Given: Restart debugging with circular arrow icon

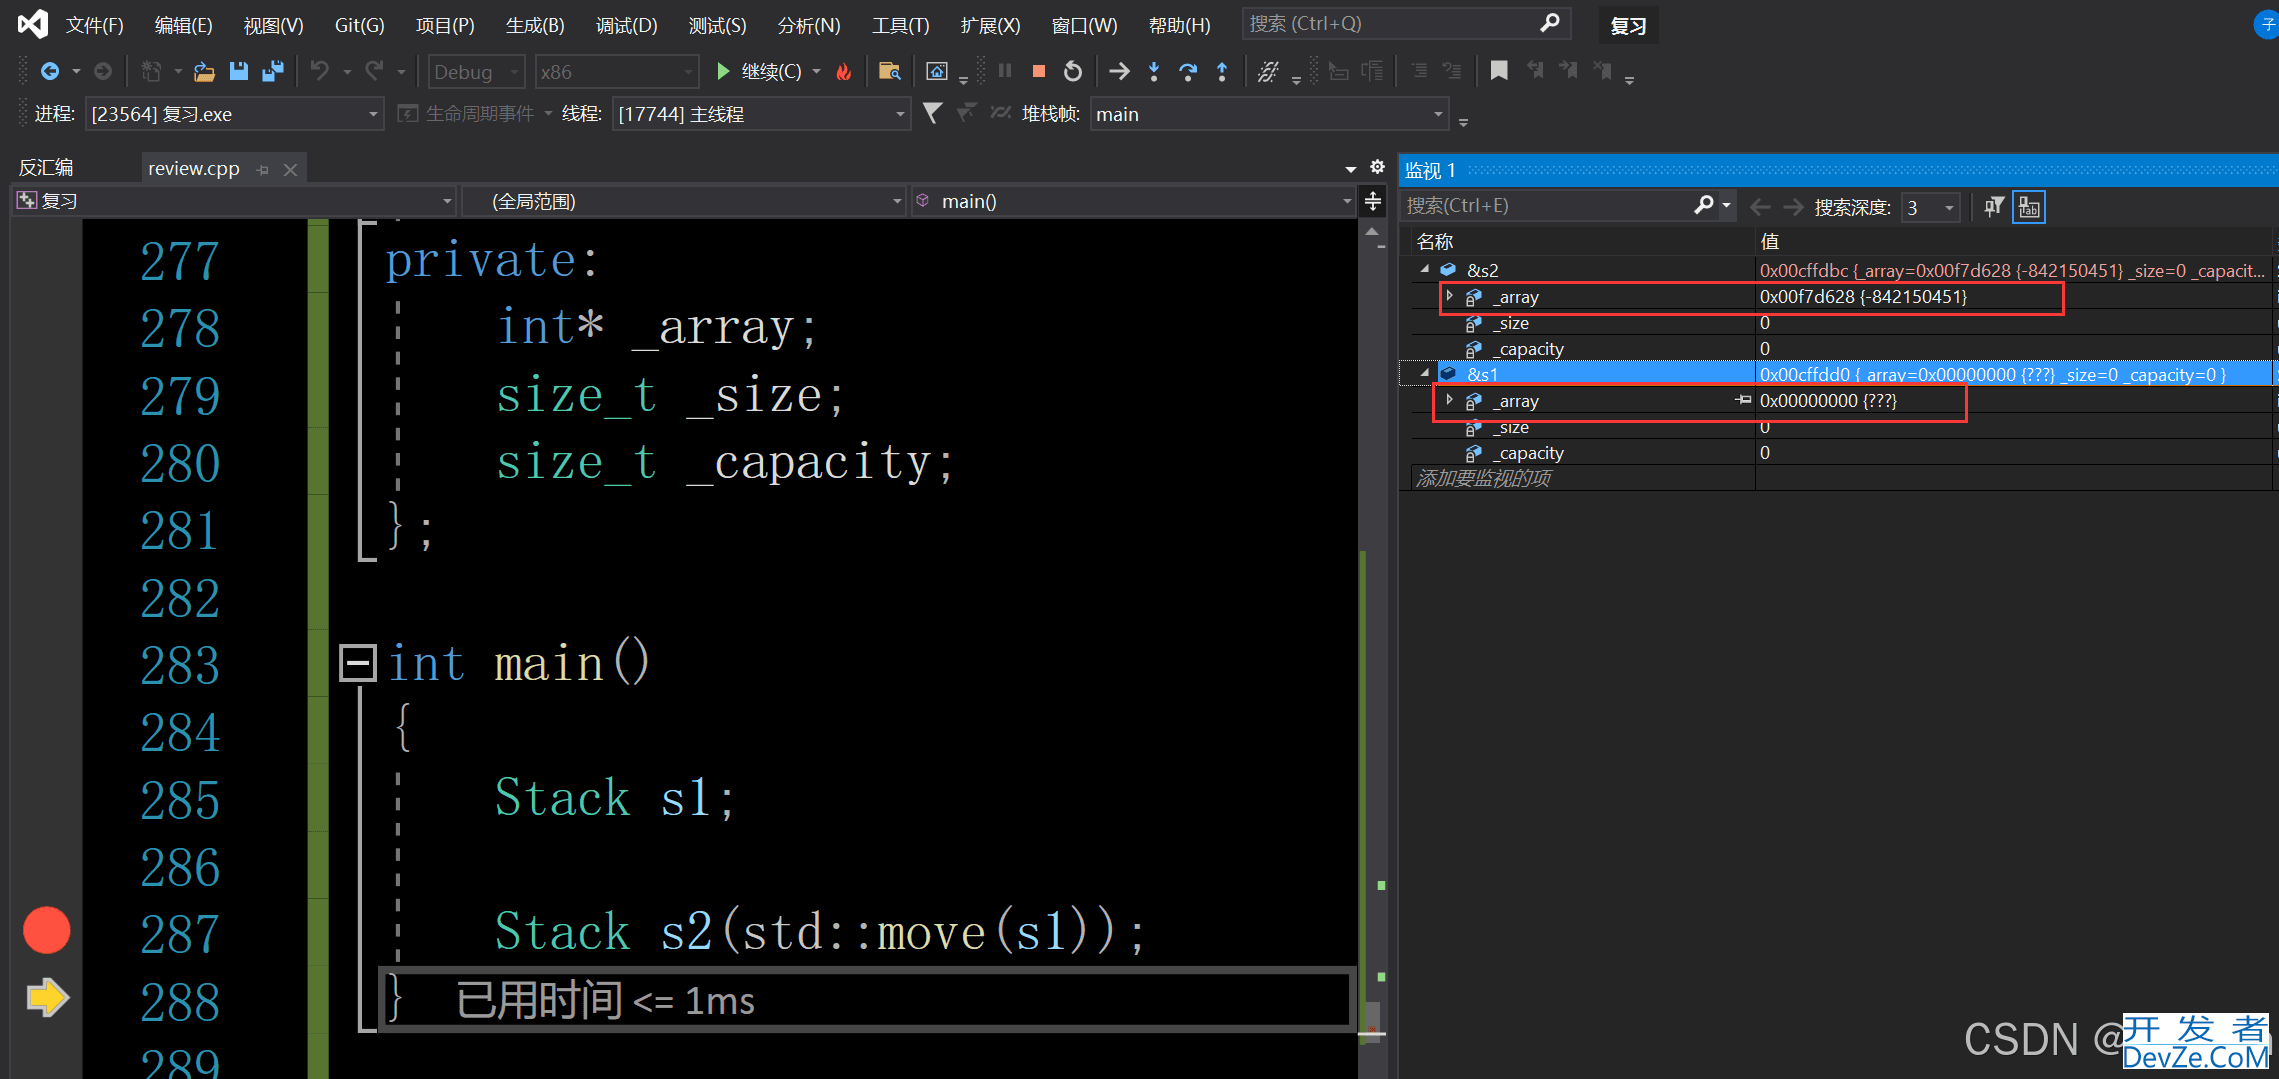Looking at the screenshot, I should 1073,71.
